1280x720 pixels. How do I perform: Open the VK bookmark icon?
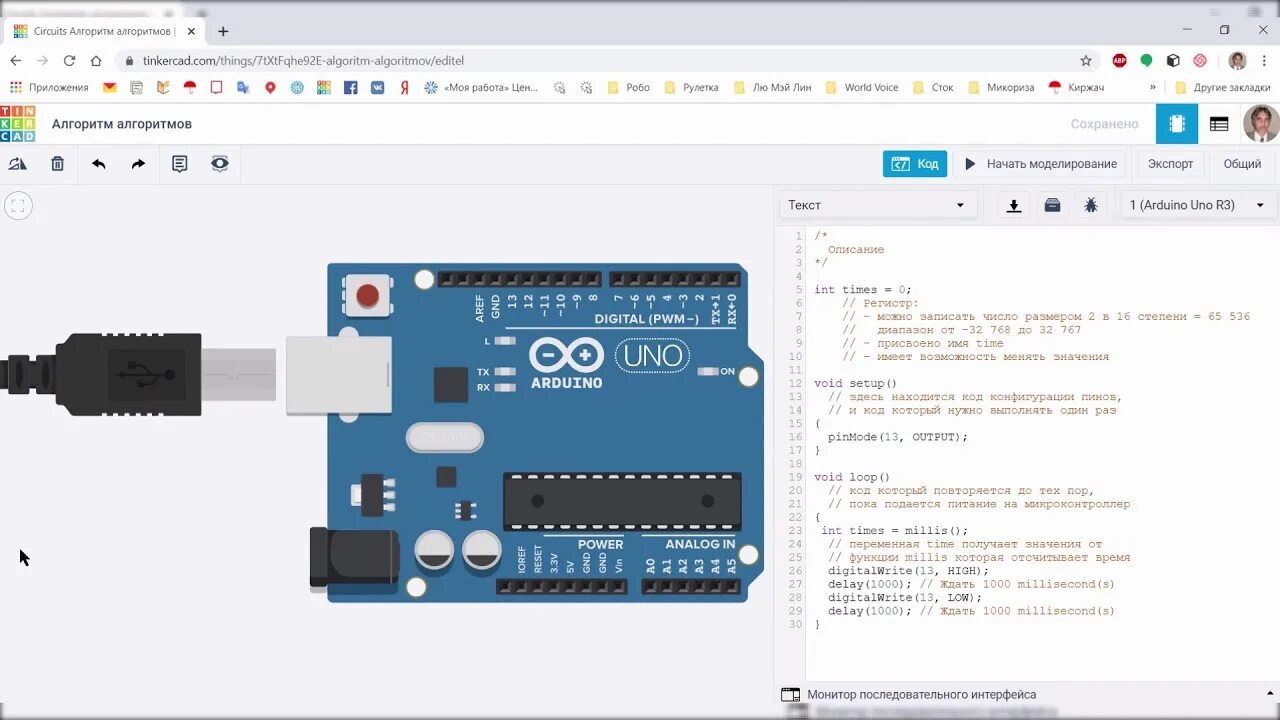click(x=378, y=87)
